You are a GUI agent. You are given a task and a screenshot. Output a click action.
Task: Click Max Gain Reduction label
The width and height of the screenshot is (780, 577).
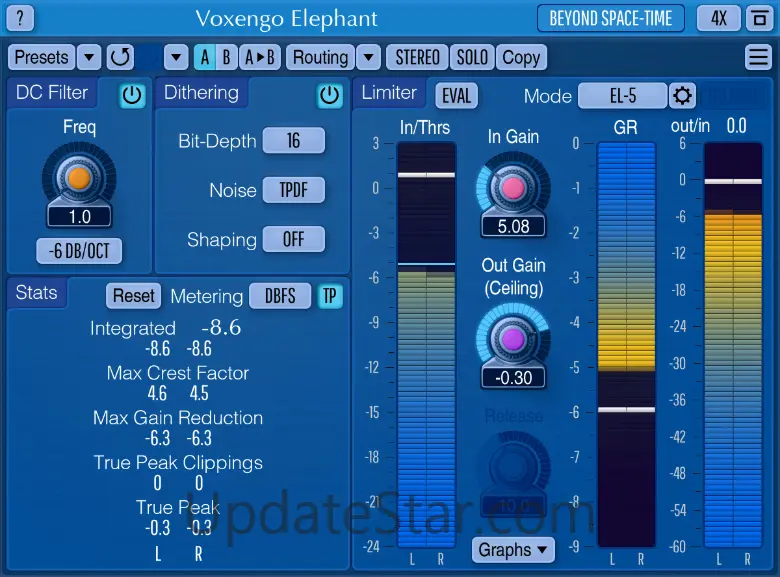pyautogui.click(x=178, y=418)
